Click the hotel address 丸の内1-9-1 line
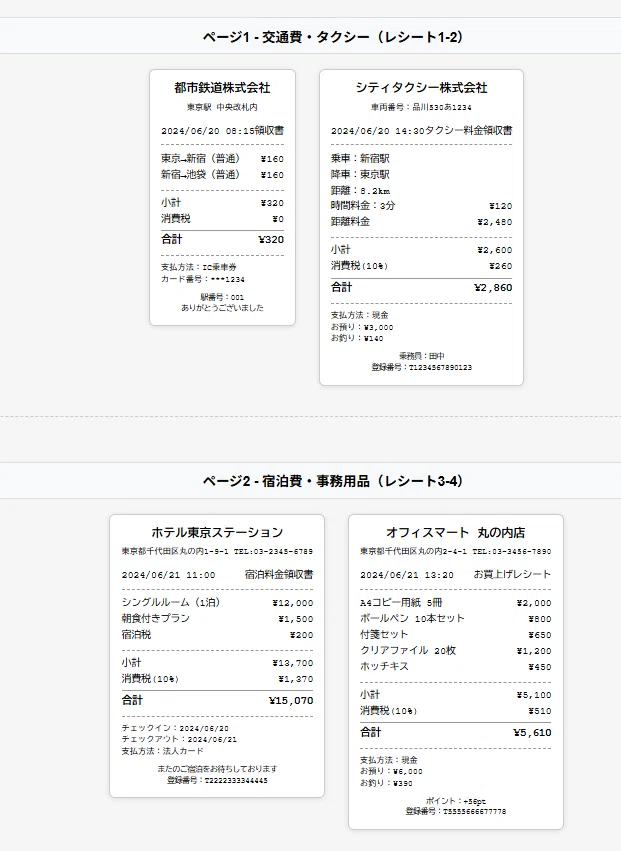This screenshot has height=851, width=621. (217, 551)
